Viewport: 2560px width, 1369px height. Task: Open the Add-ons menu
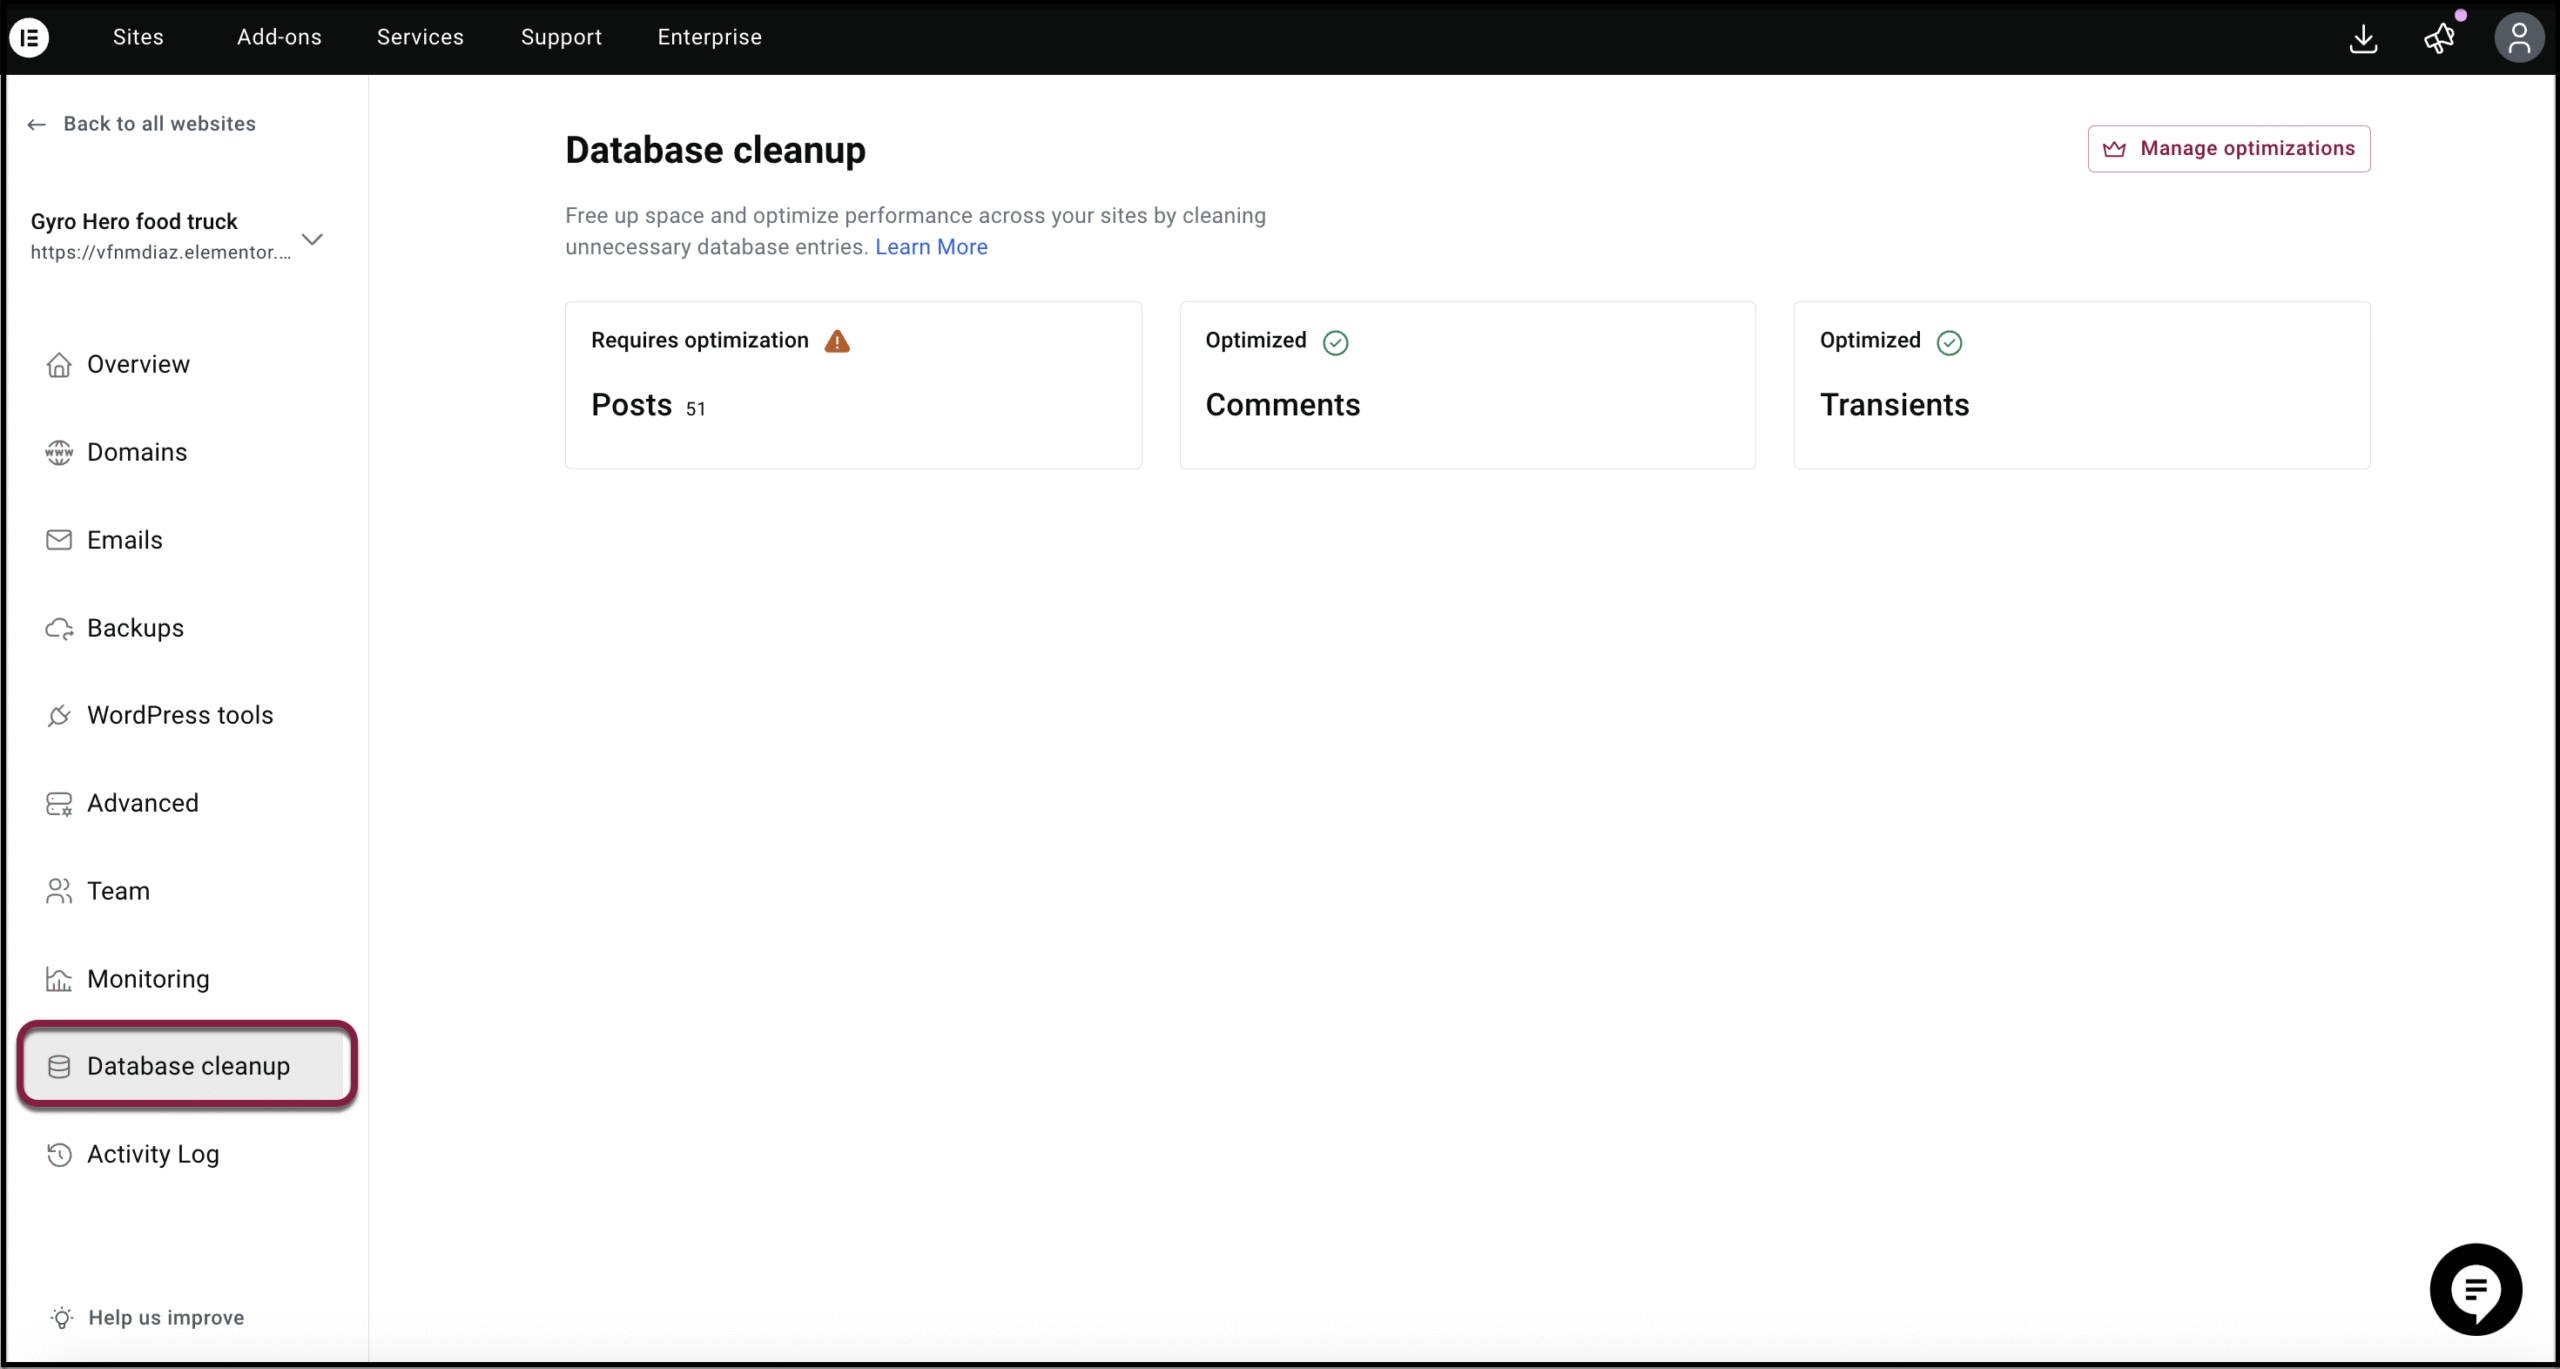(279, 37)
